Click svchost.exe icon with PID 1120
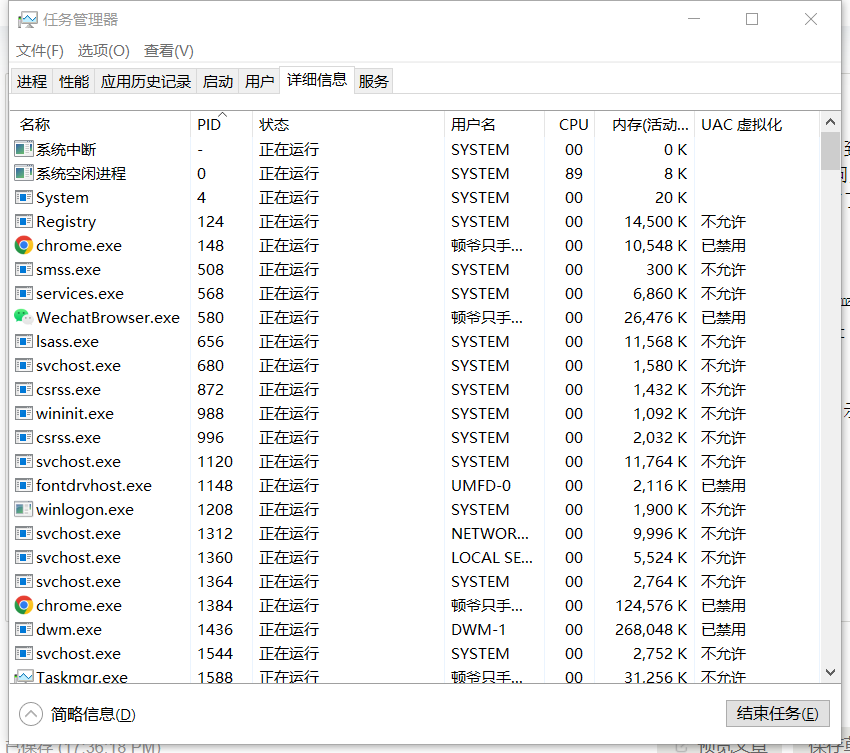Screen dimensions: 850x753 point(23,461)
